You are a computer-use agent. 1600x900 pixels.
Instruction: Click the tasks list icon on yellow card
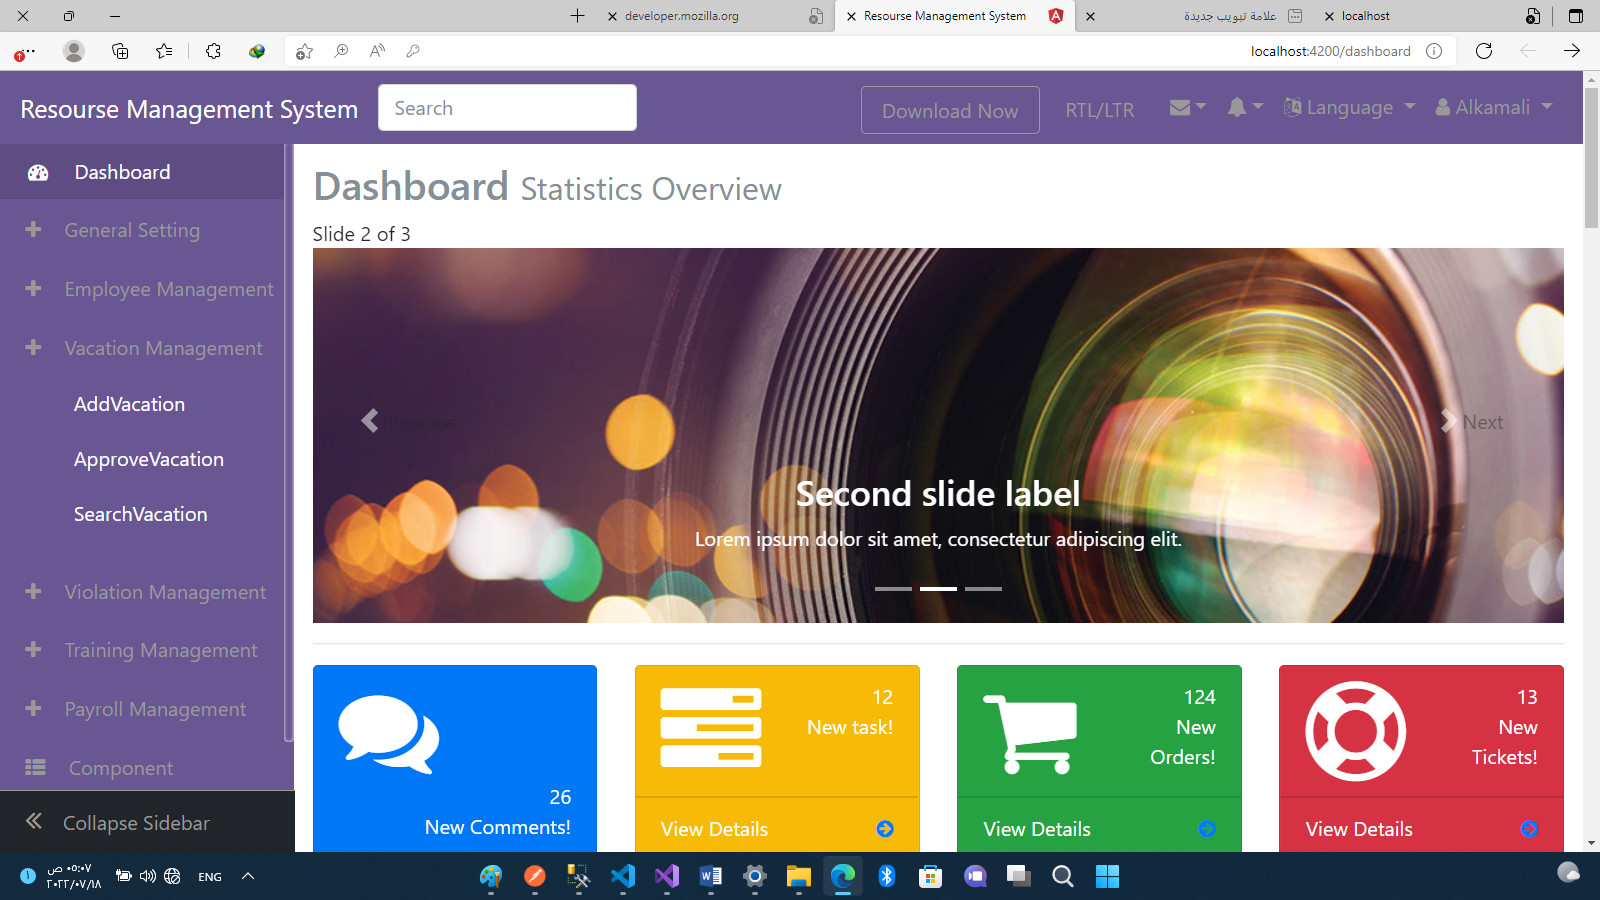711,728
